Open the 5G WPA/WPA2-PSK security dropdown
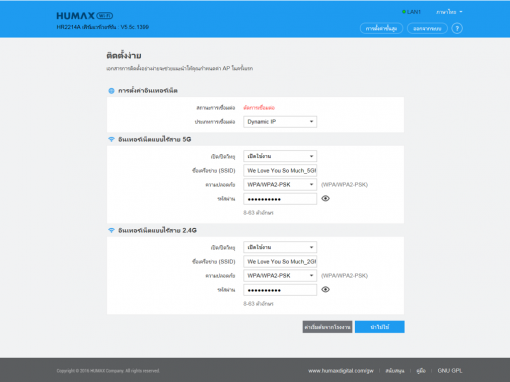Screen dimensions: 510x382 click(x=280, y=185)
